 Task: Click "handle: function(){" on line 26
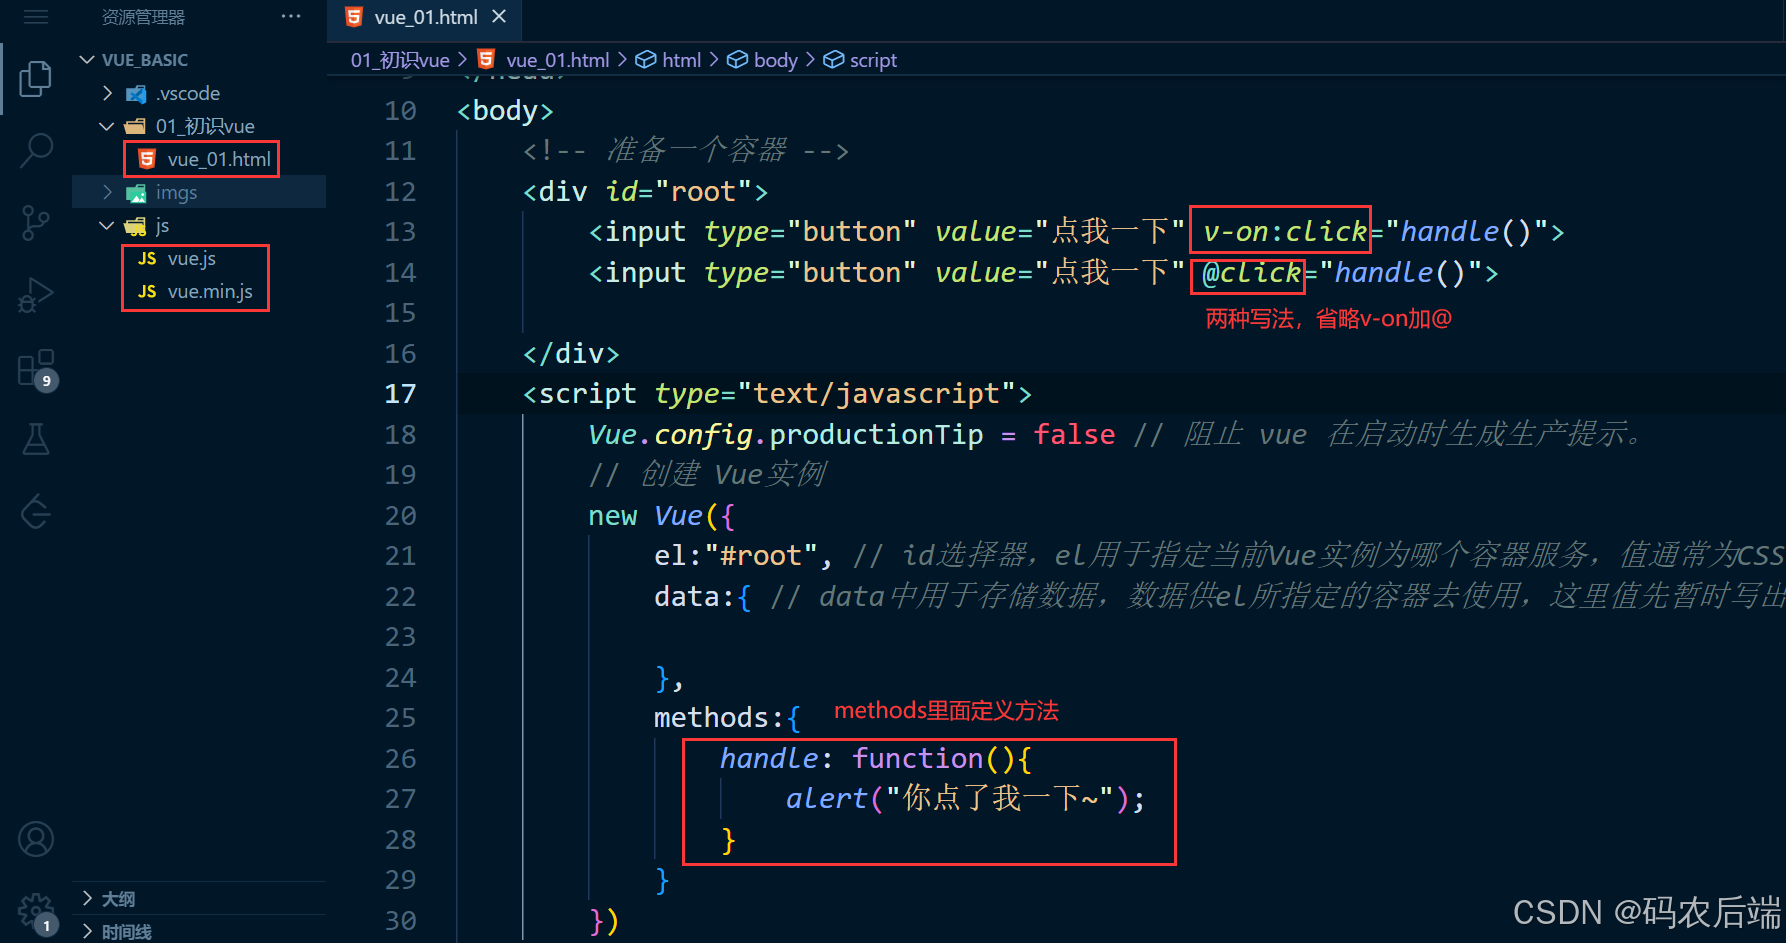point(876,759)
